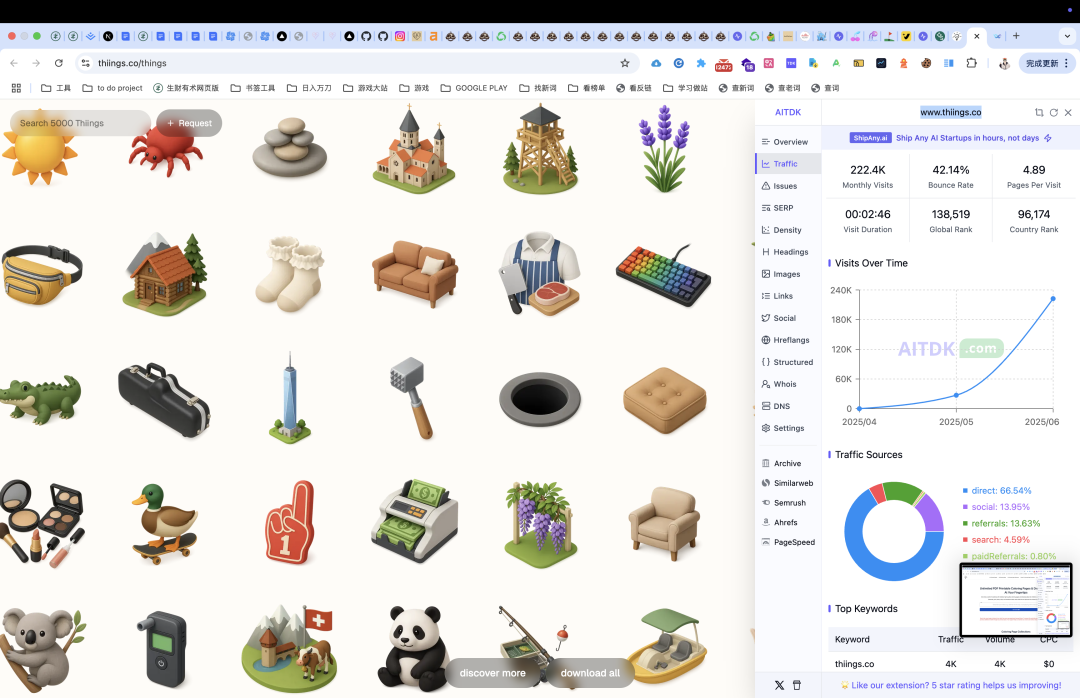This screenshot has width=1080, height=698.
Task: Select the brown sofa thing
Action: pos(415,273)
